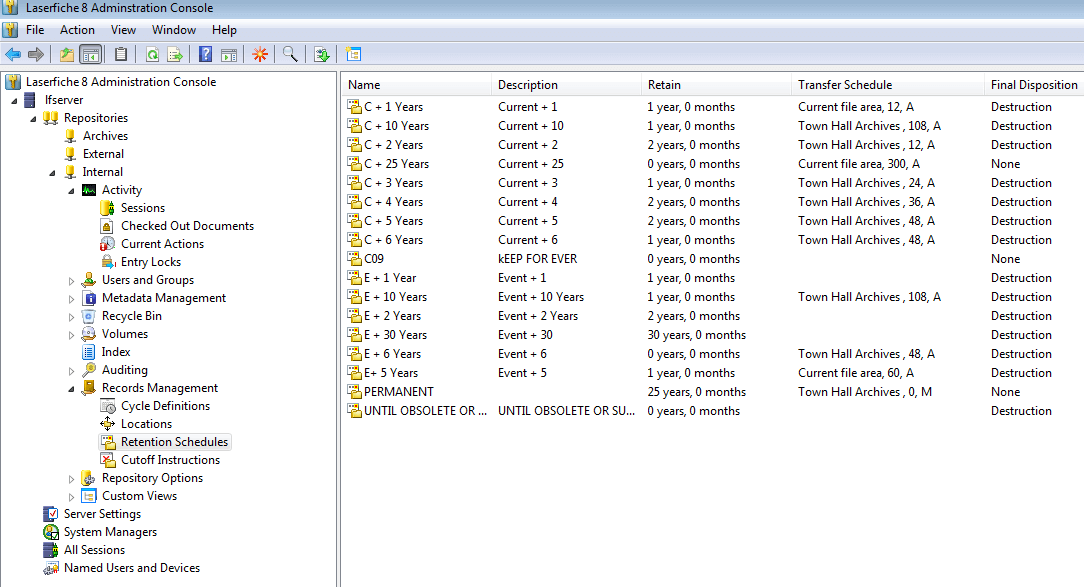This screenshot has height=587, width=1084.
Task: Click the green Refresh toolbar icon
Action: click(x=152, y=54)
